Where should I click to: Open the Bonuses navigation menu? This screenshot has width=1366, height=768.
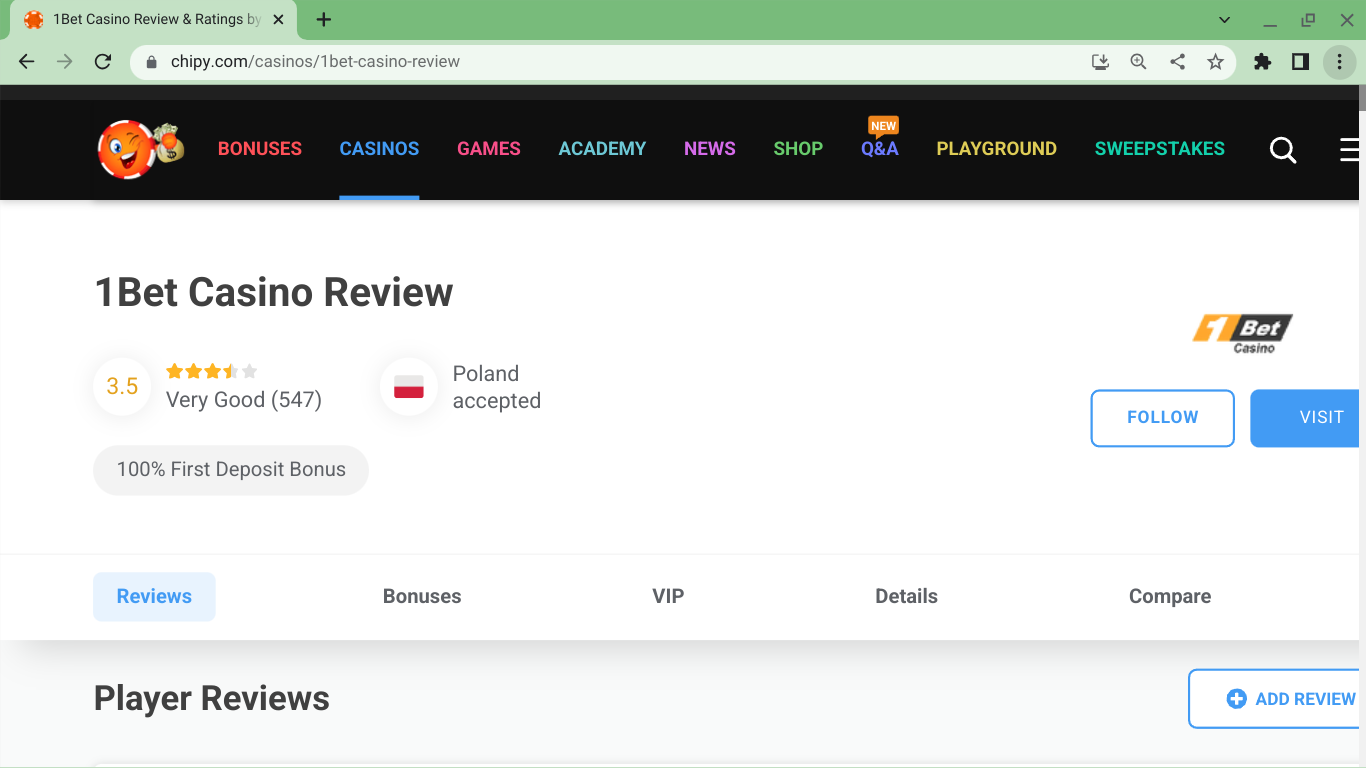(260, 149)
